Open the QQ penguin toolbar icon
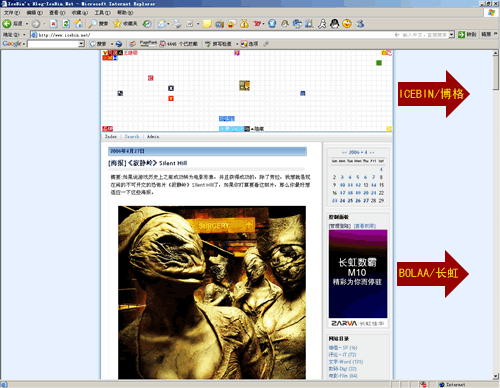Screen dimensions: 500x388 (x=334, y=24)
